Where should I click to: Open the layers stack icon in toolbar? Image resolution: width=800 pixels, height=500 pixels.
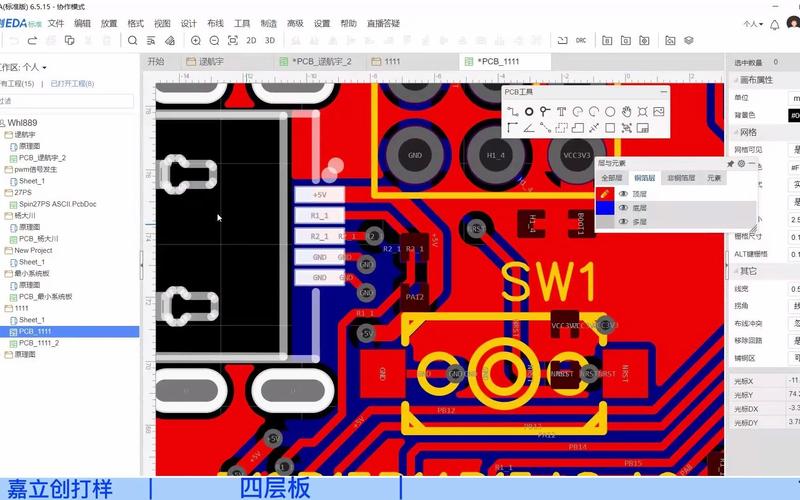pyautogui.click(x=689, y=40)
